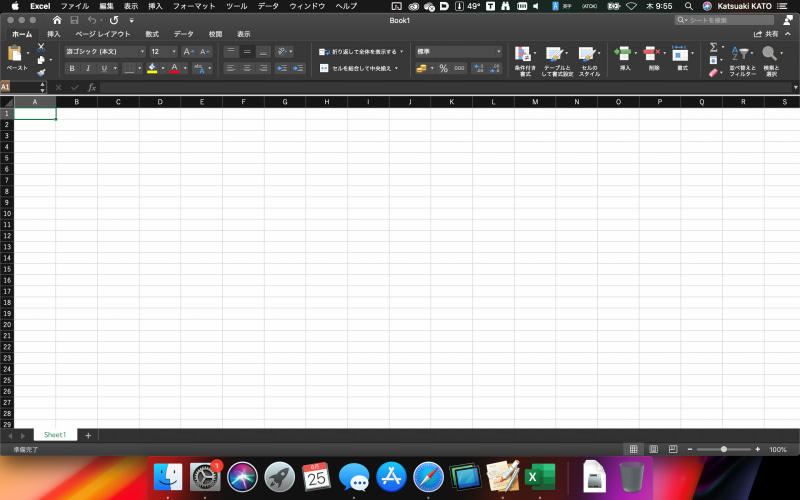Image resolution: width=800 pixels, height=500 pixels.
Task: Open テーブルとして書式設定 format as table
Action: click(x=556, y=61)
